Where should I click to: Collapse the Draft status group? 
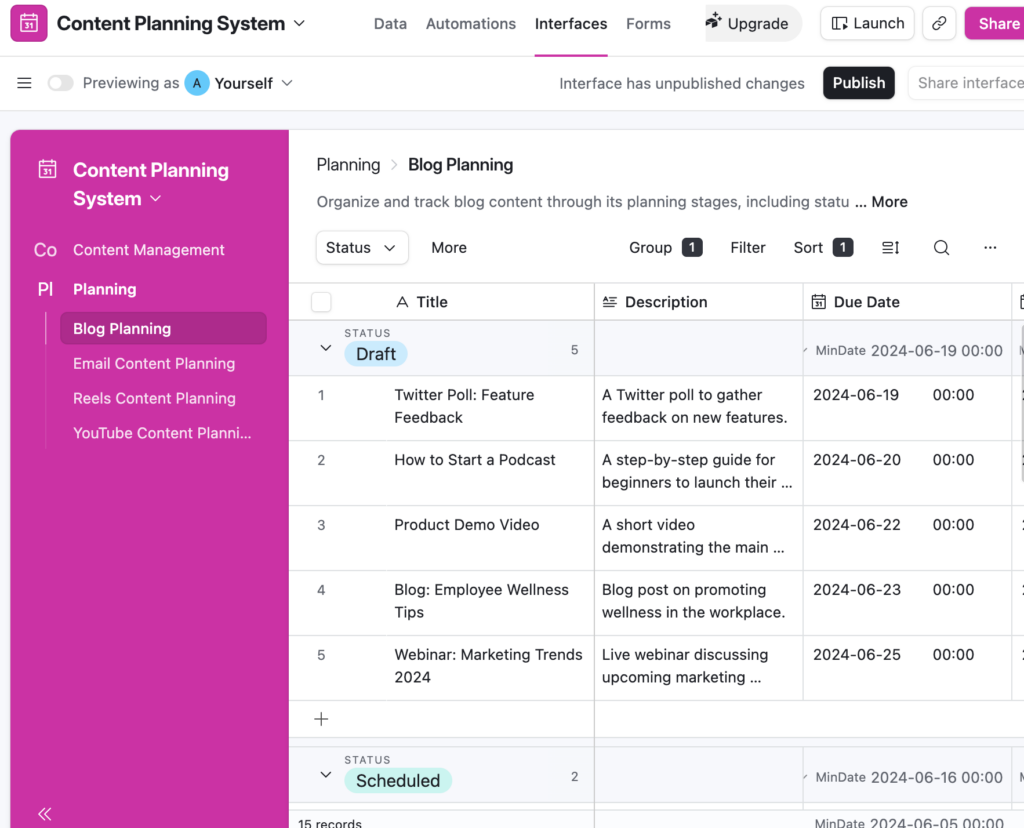[325, 348]
